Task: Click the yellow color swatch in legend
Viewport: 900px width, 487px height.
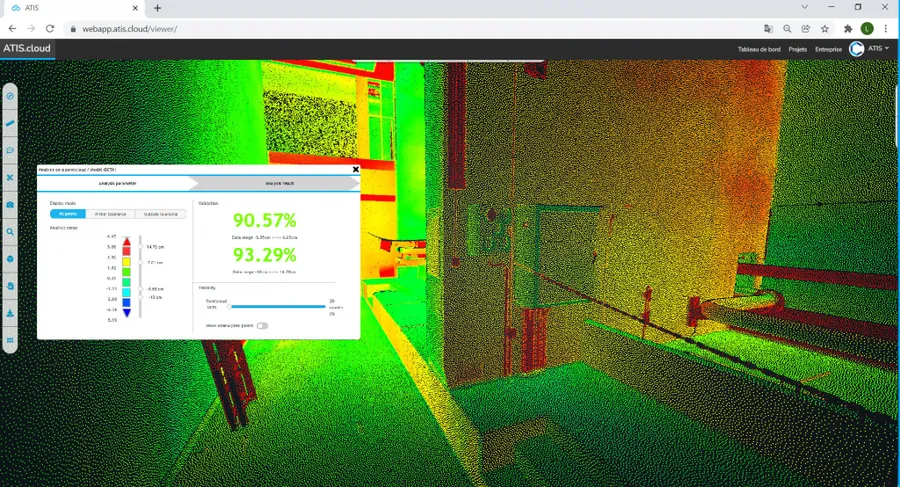Action: coord(126,261)
